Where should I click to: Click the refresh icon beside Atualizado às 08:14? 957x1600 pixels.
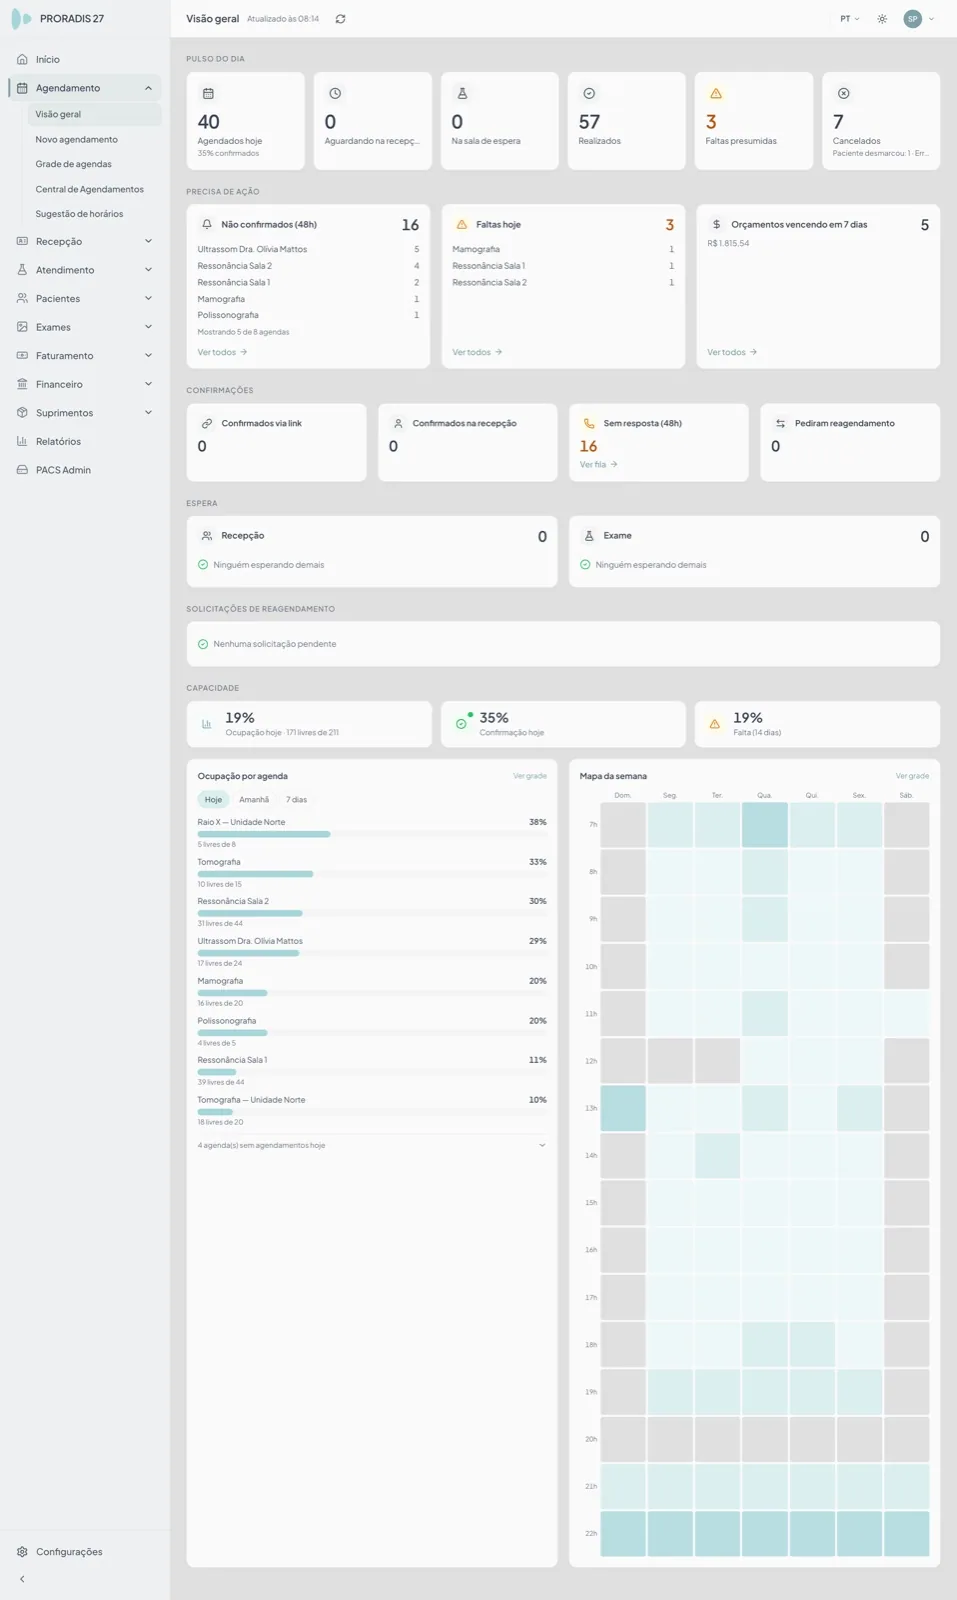340,19
